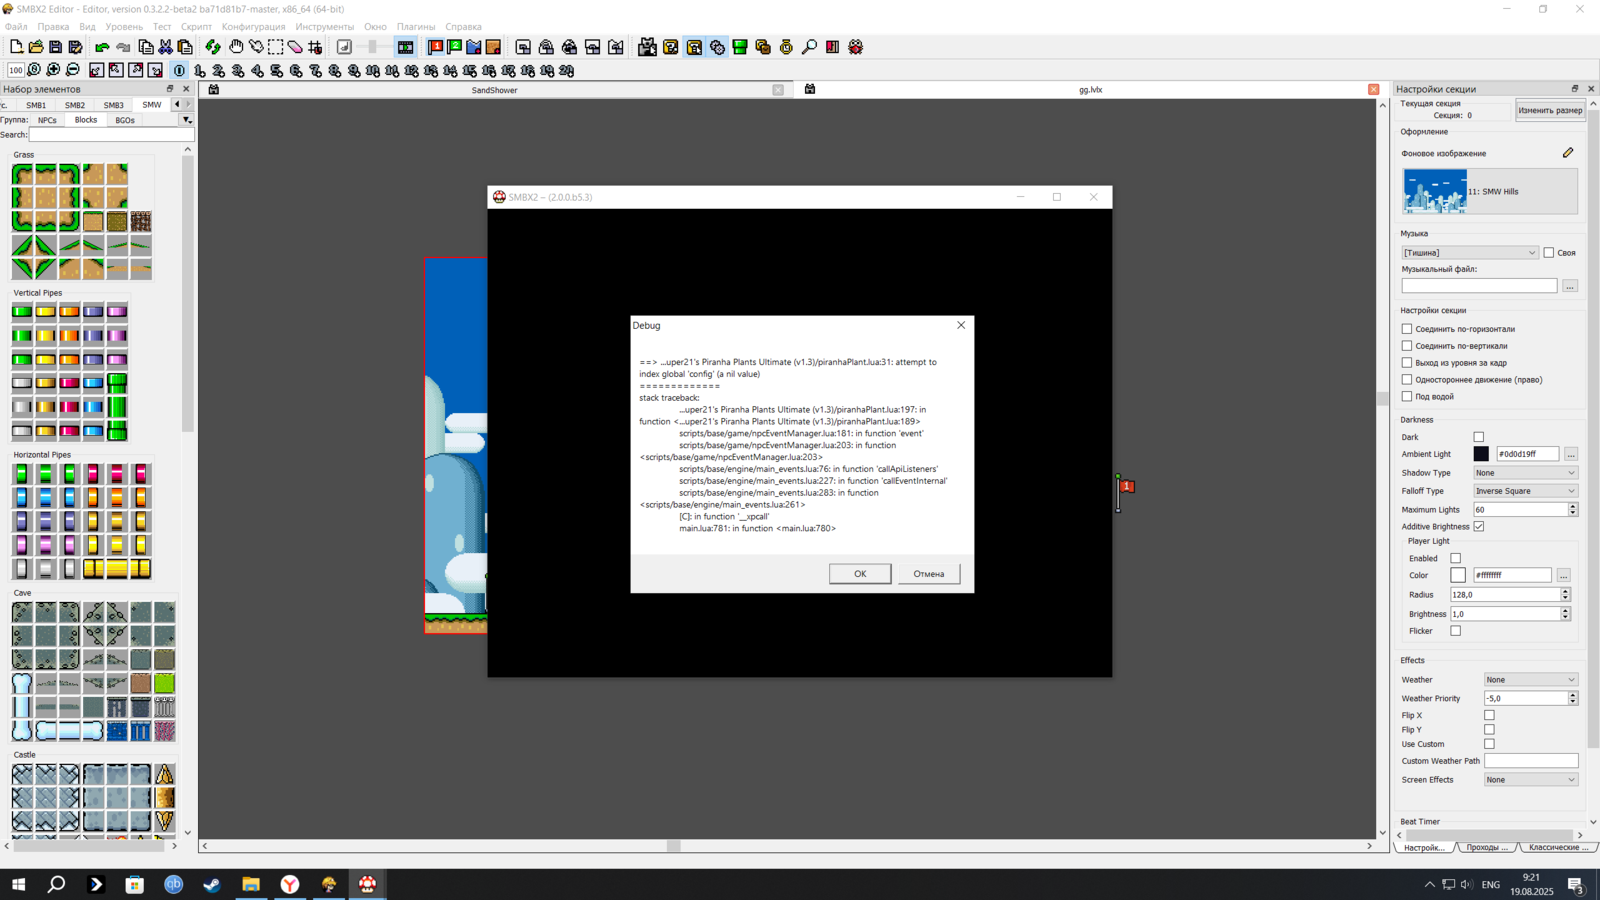
Task: Open Windows search from taskbar
Action: click(57, 884)
